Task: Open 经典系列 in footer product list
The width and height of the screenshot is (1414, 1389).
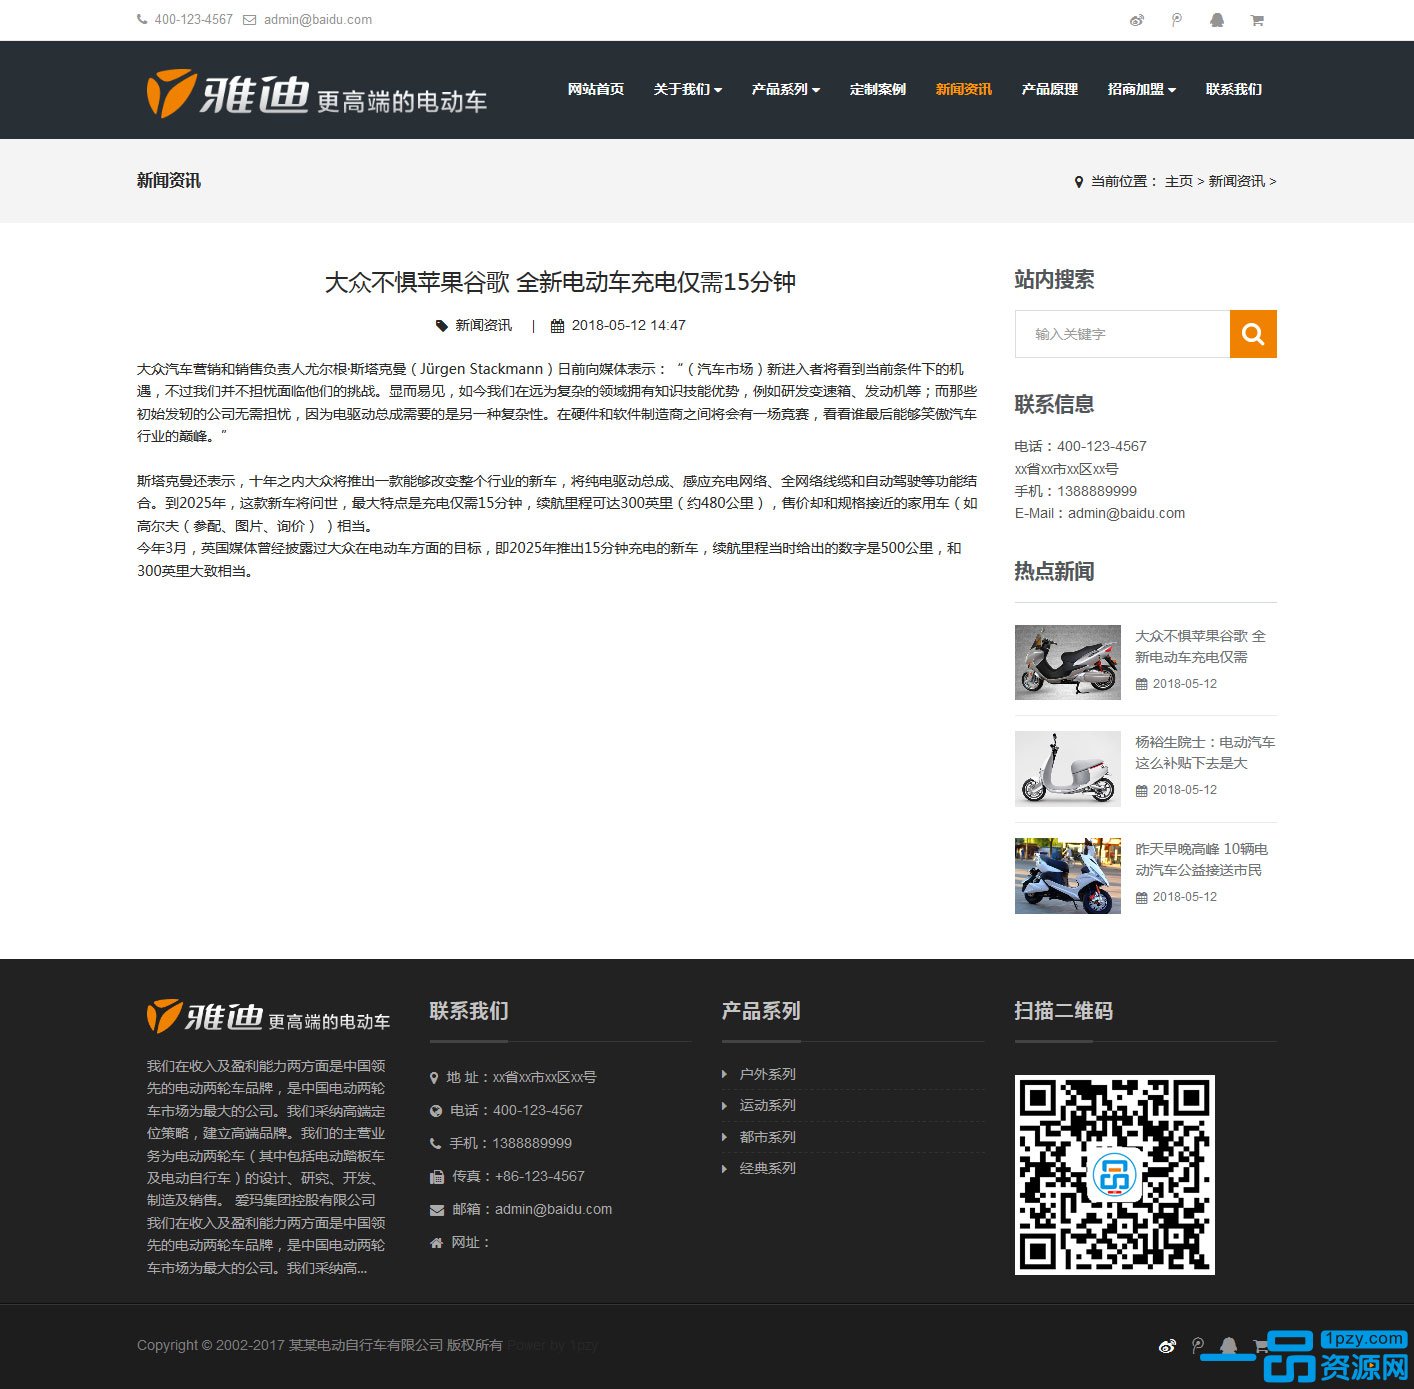Action: (768, 1169)
